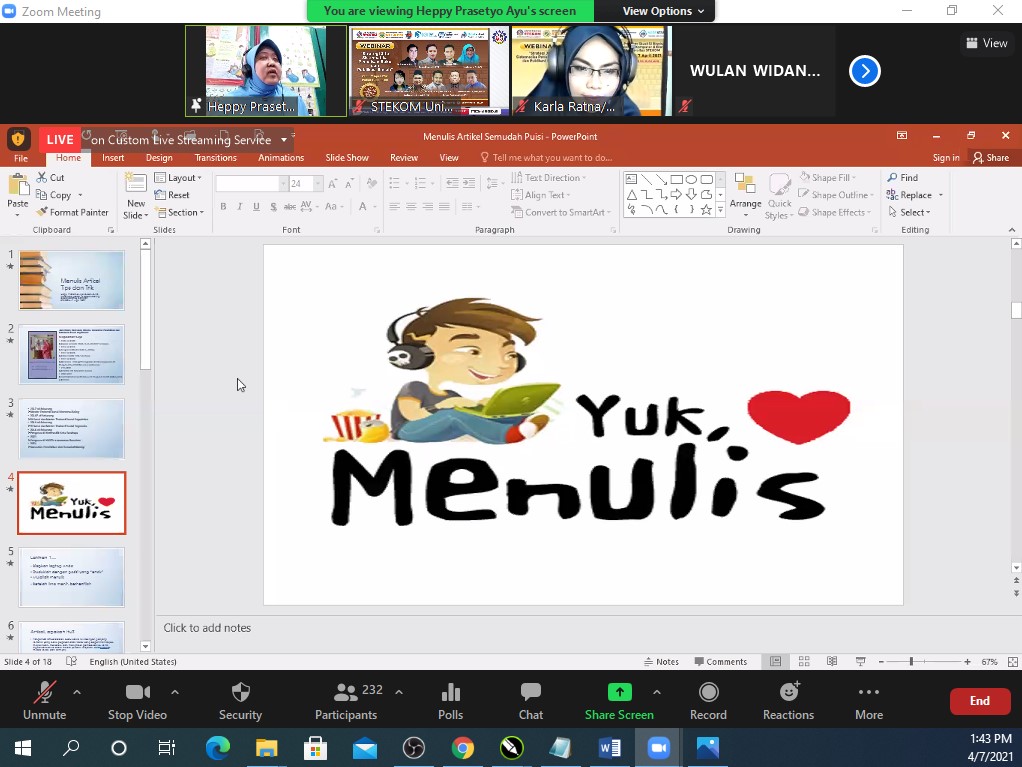Click Tell me what you want to do
Viewport: 1022px width, 767px height.
pyautogui.click(x=546, y=158)
